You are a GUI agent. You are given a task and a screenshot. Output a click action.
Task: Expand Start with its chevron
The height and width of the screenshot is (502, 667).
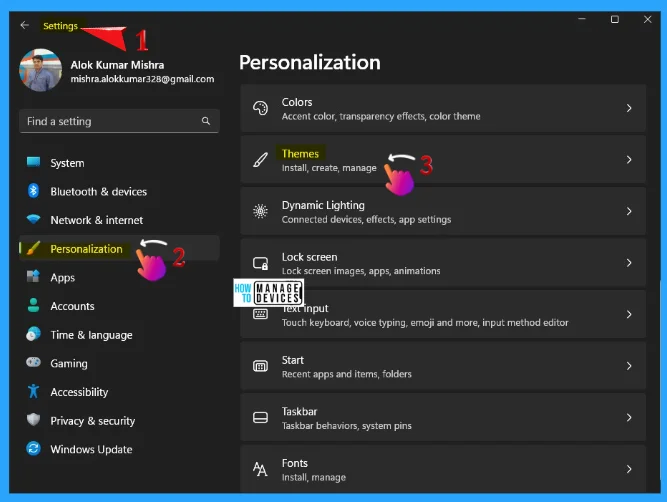629,366
